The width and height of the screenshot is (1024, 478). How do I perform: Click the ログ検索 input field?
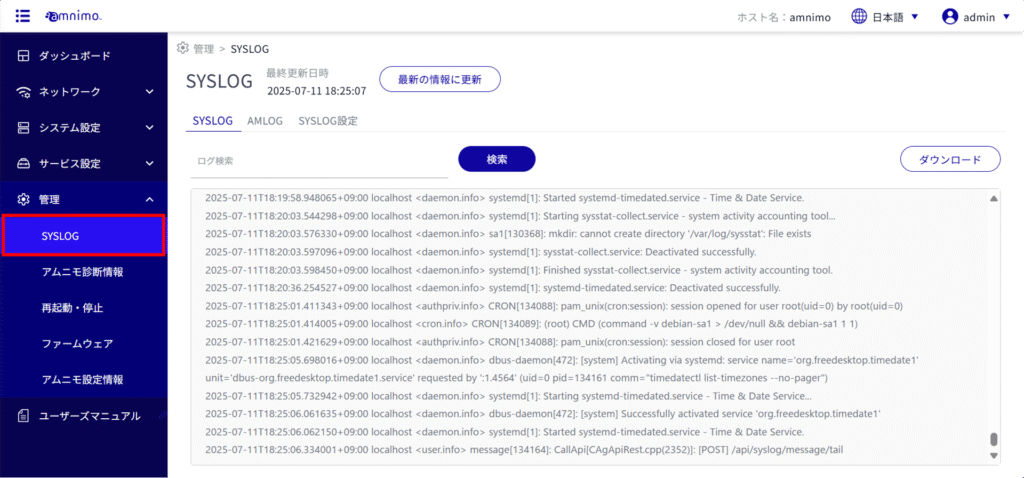(x=318, y=160)
